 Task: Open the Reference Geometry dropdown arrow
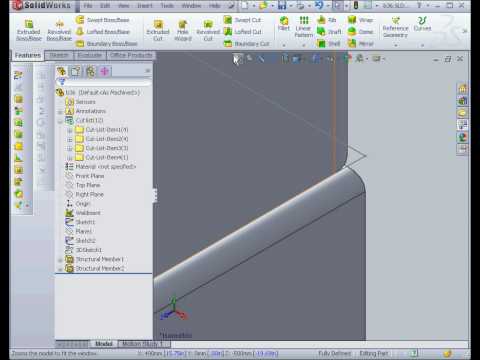pos(396,45)
